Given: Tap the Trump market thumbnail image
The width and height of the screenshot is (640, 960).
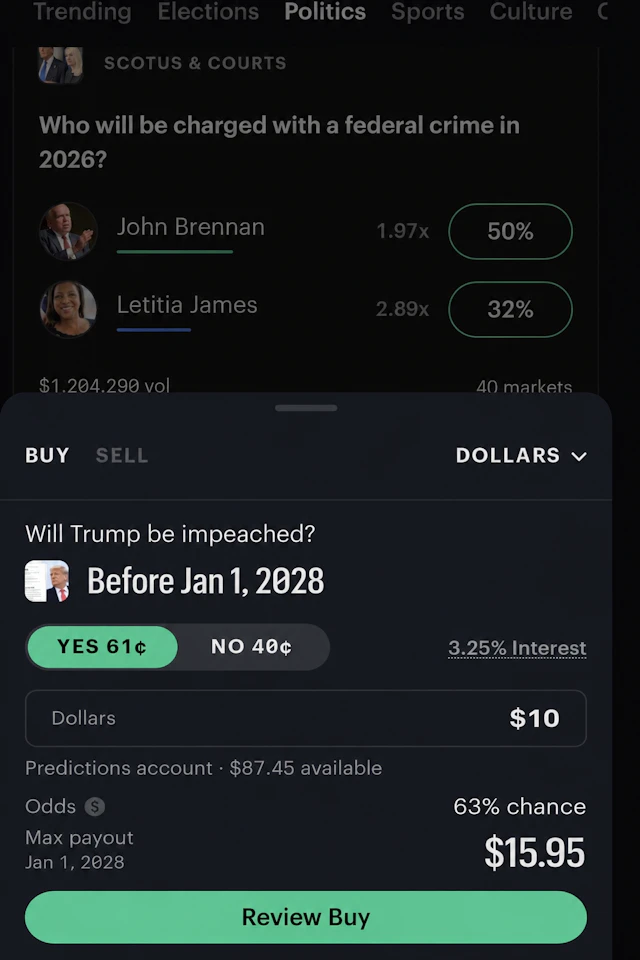Looking at the screenshot, I should tap(47, 581).
